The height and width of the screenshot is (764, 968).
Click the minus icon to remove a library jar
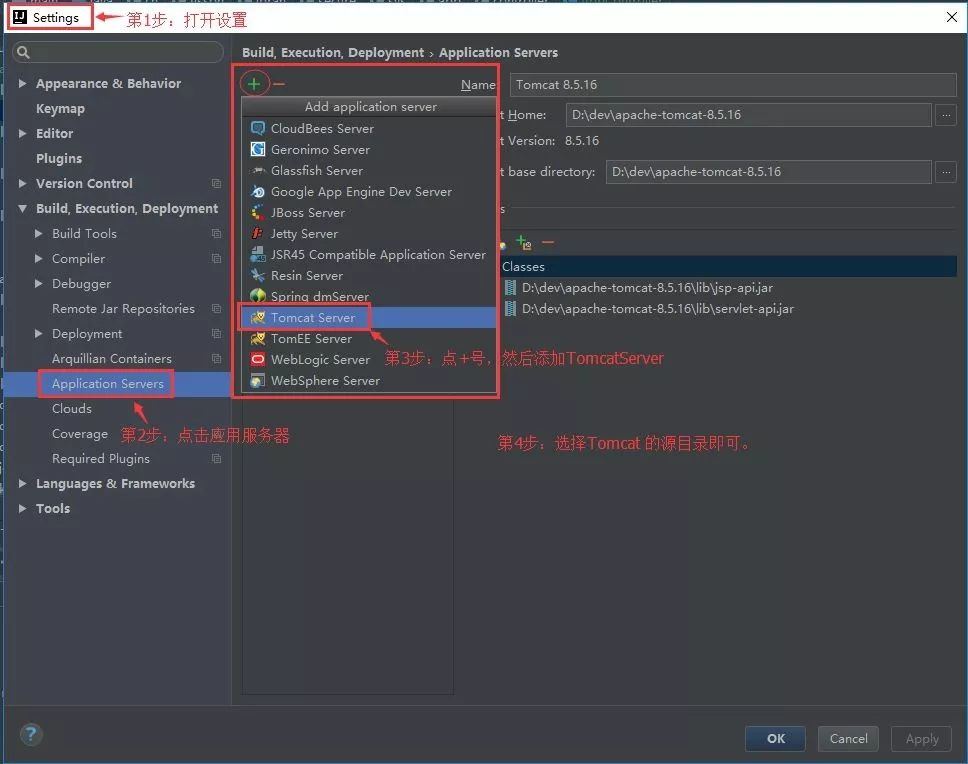point(547,242)
